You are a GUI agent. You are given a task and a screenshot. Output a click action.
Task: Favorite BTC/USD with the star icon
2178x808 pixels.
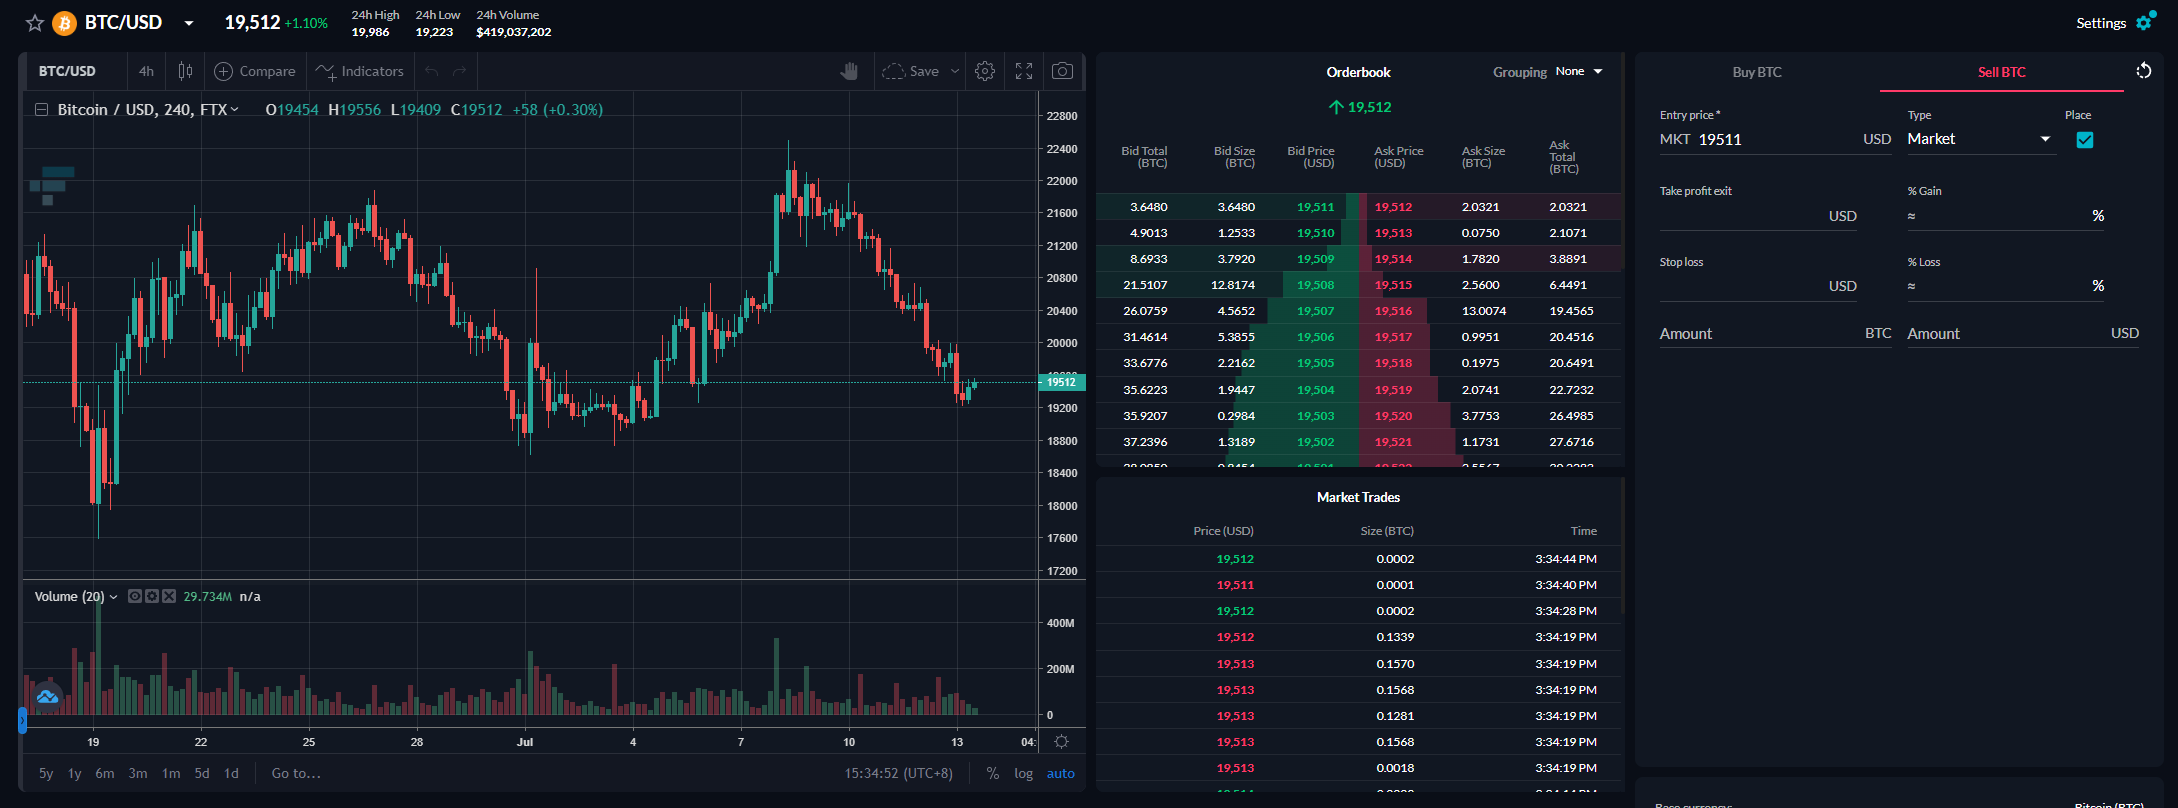click(35, 23)
